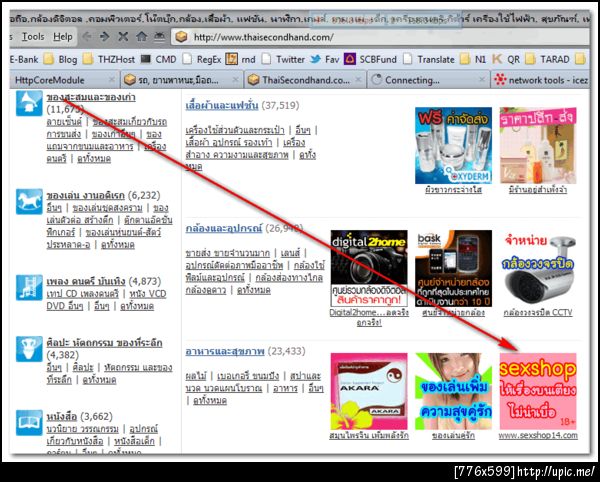This screenshot has width=600, height=482.
Task: Open อาหารและสุขภาพ category heading
Action: pyautogui.click(x=225, y=352)
